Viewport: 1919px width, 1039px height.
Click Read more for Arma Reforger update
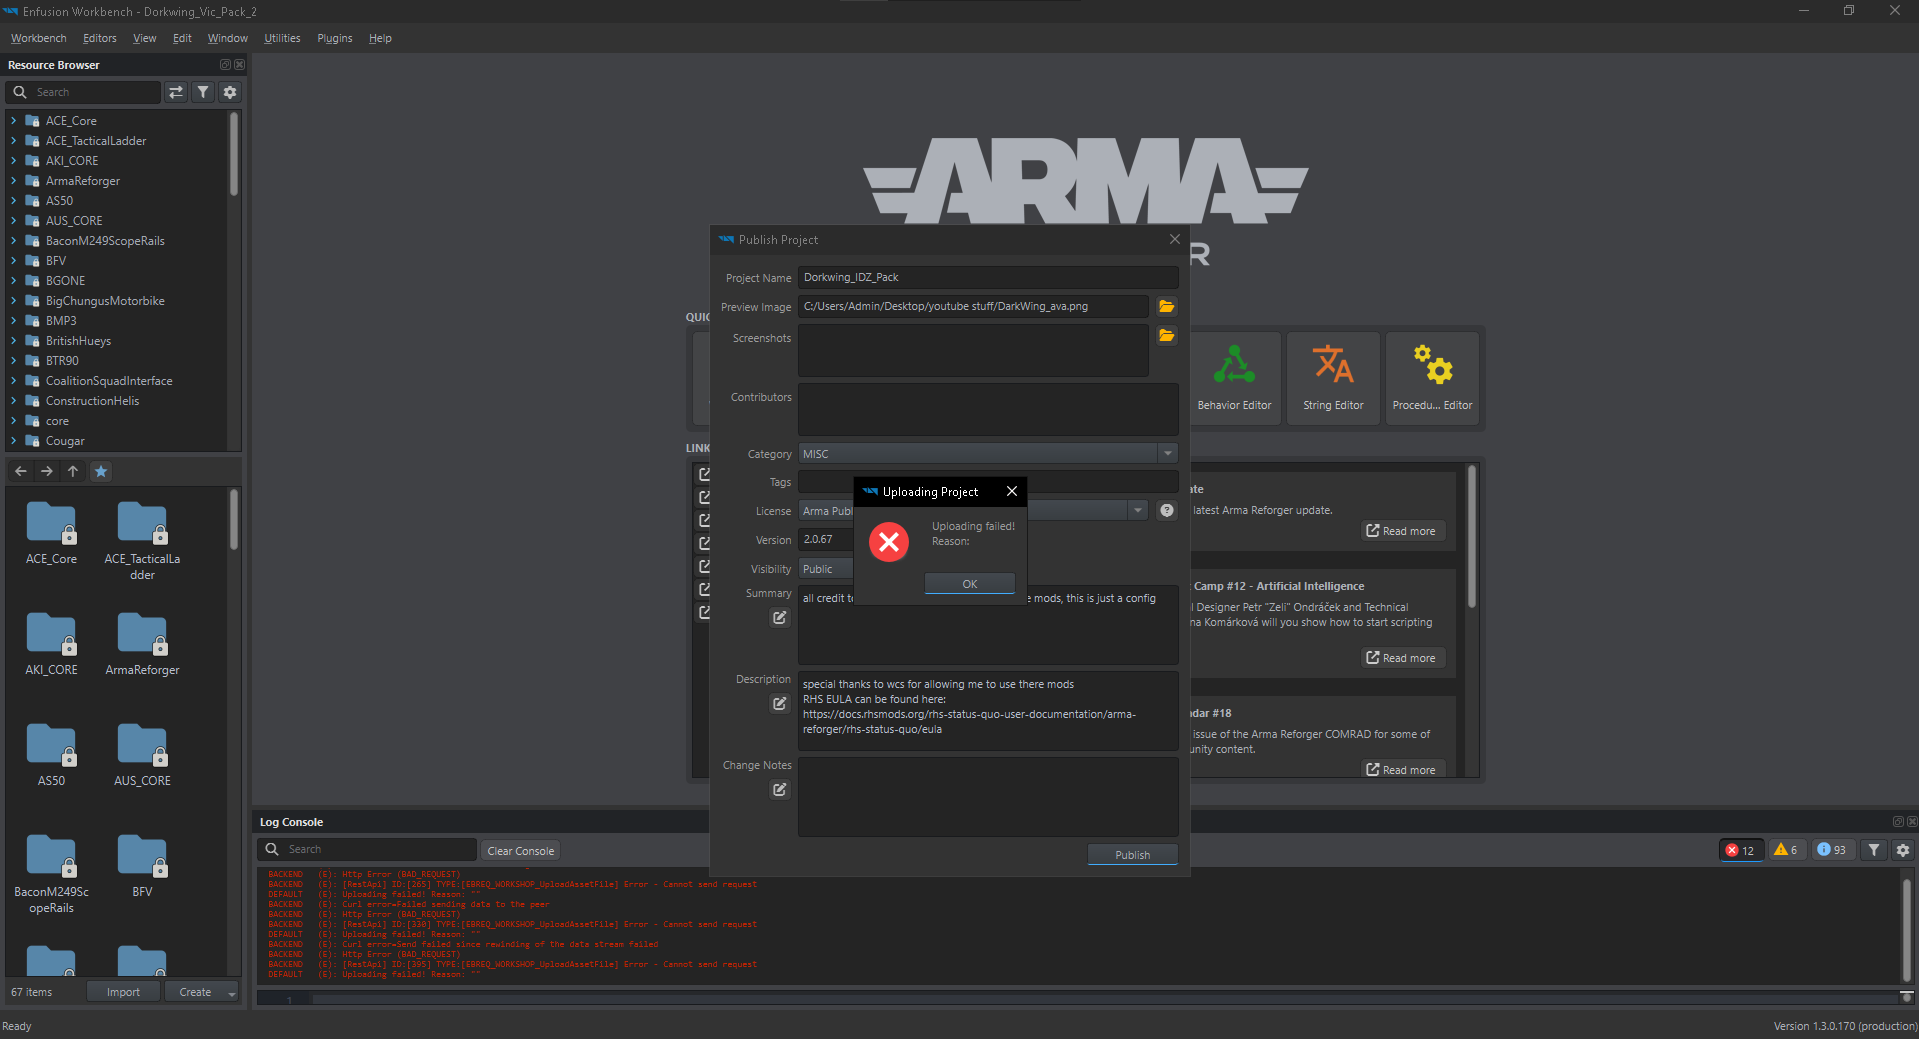(1401, 531)
